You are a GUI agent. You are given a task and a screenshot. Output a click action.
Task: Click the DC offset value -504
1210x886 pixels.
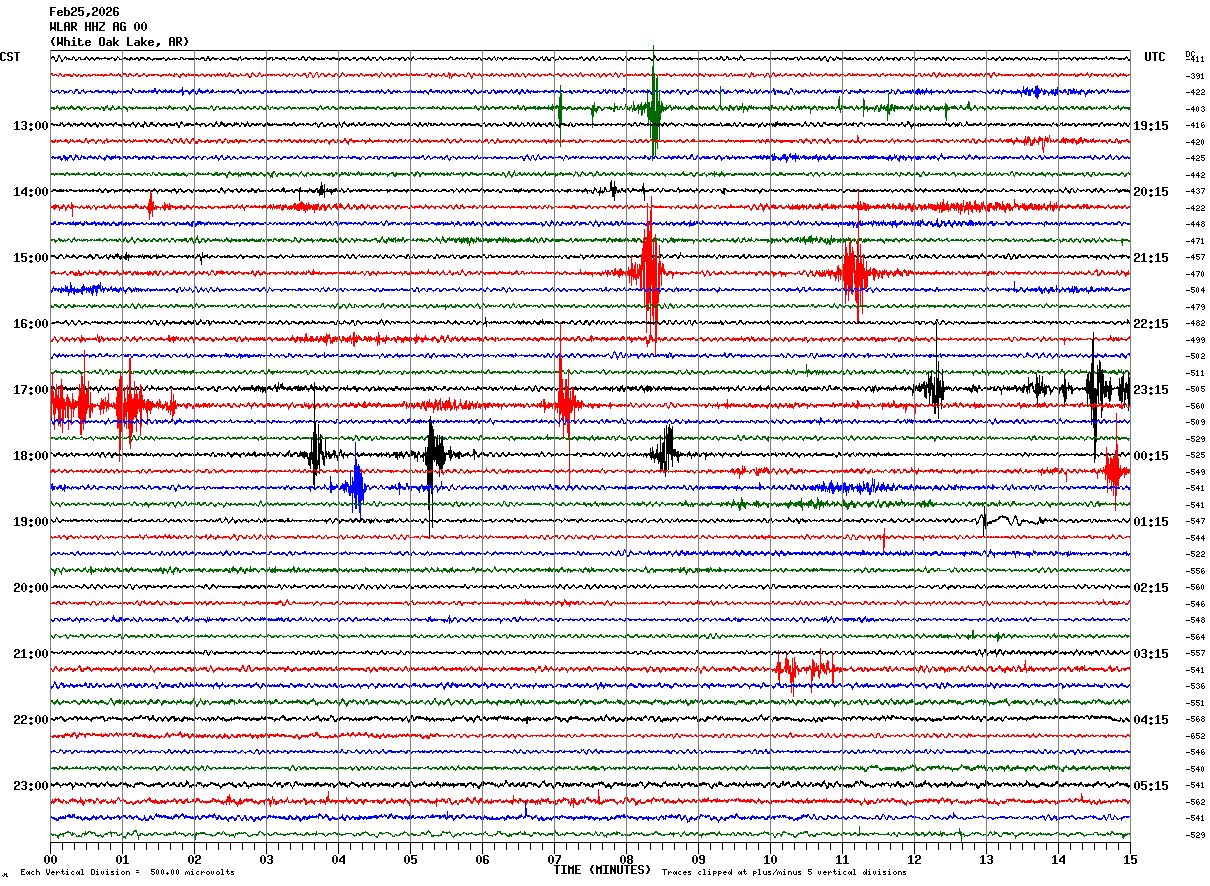tap(1195, 290)
